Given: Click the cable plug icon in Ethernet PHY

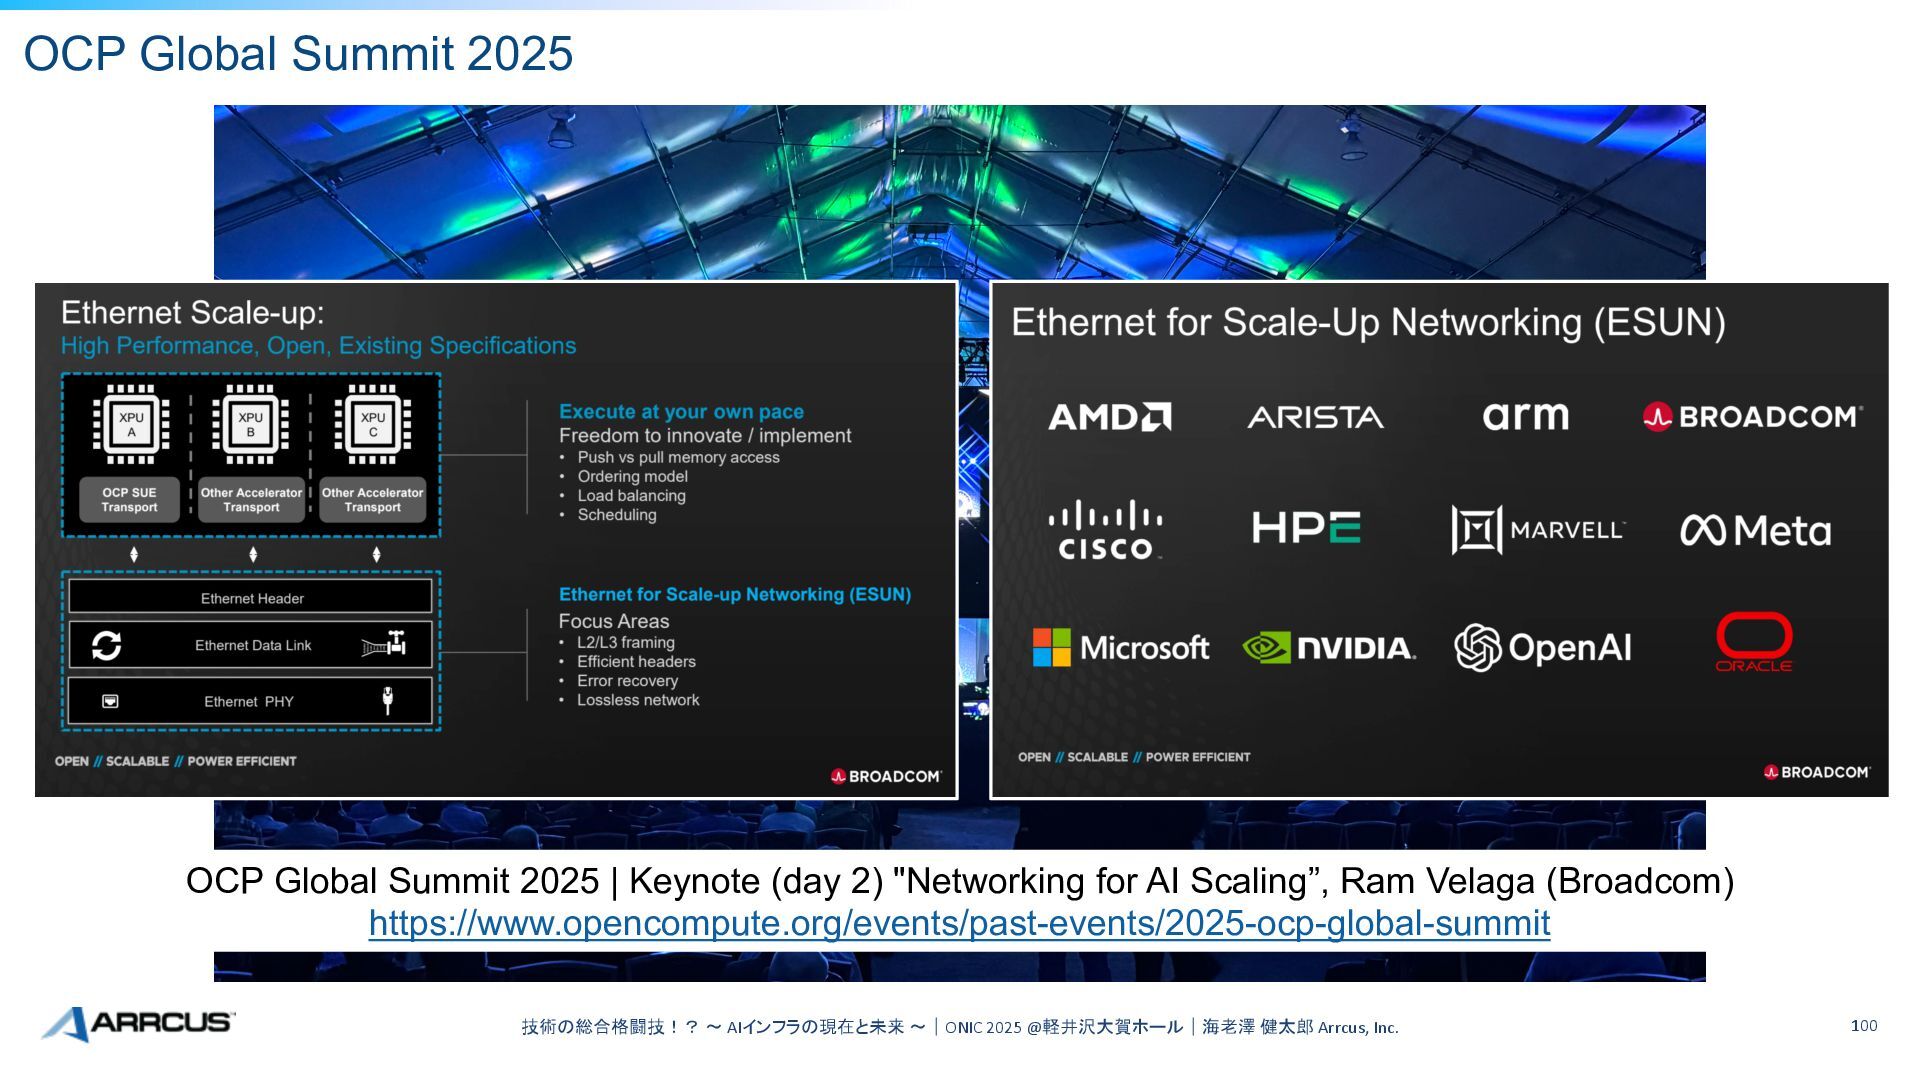Looking at the screenshot, I should [x=388, y=700].
